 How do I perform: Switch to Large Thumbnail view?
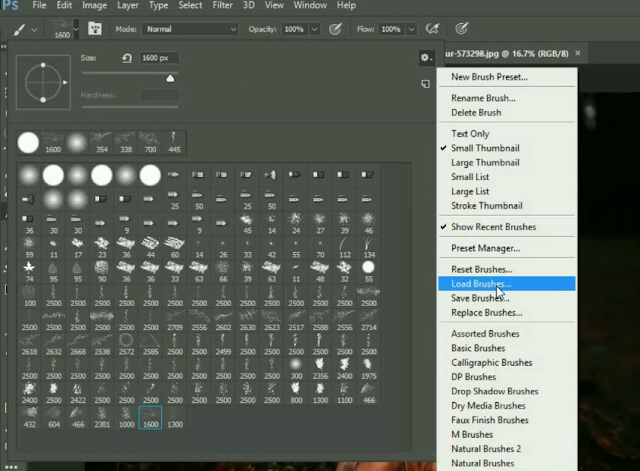485,163
